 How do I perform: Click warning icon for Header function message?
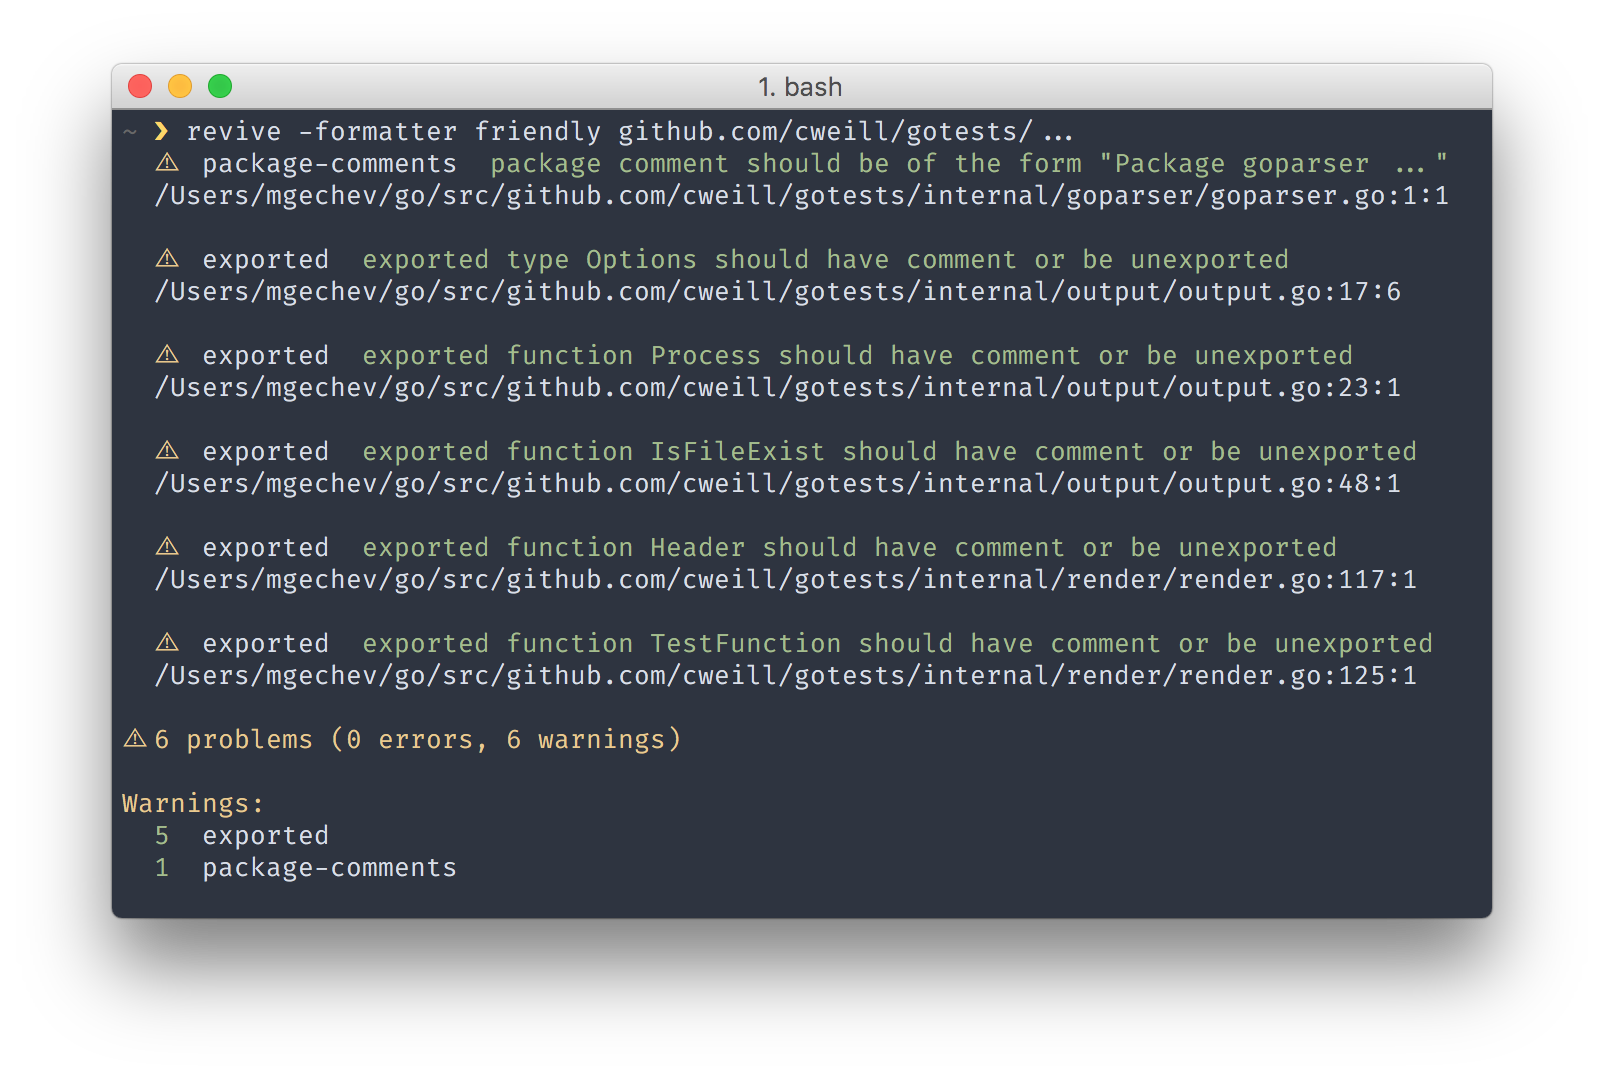[167, 547]
